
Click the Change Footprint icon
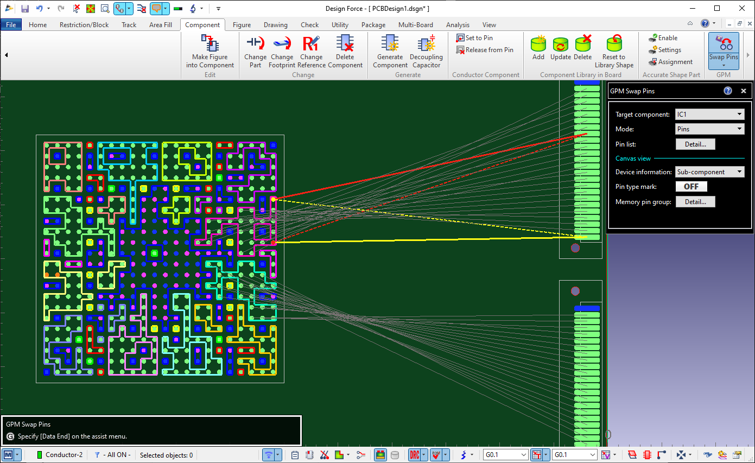click(282, 44)
